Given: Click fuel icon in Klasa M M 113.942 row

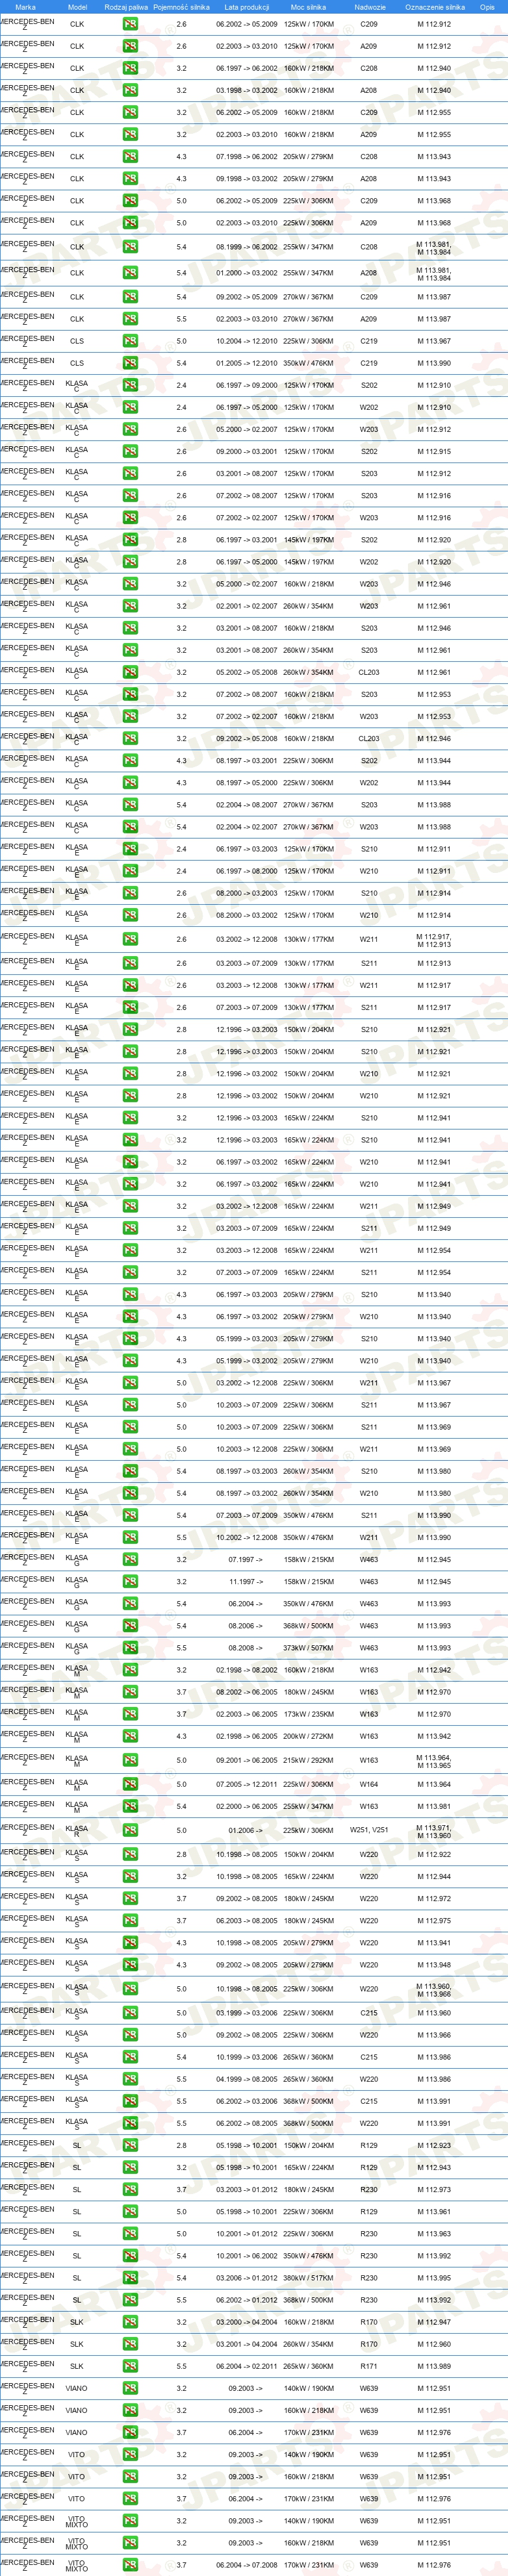Looking at the screenshot, I should tap(130, 1736).
